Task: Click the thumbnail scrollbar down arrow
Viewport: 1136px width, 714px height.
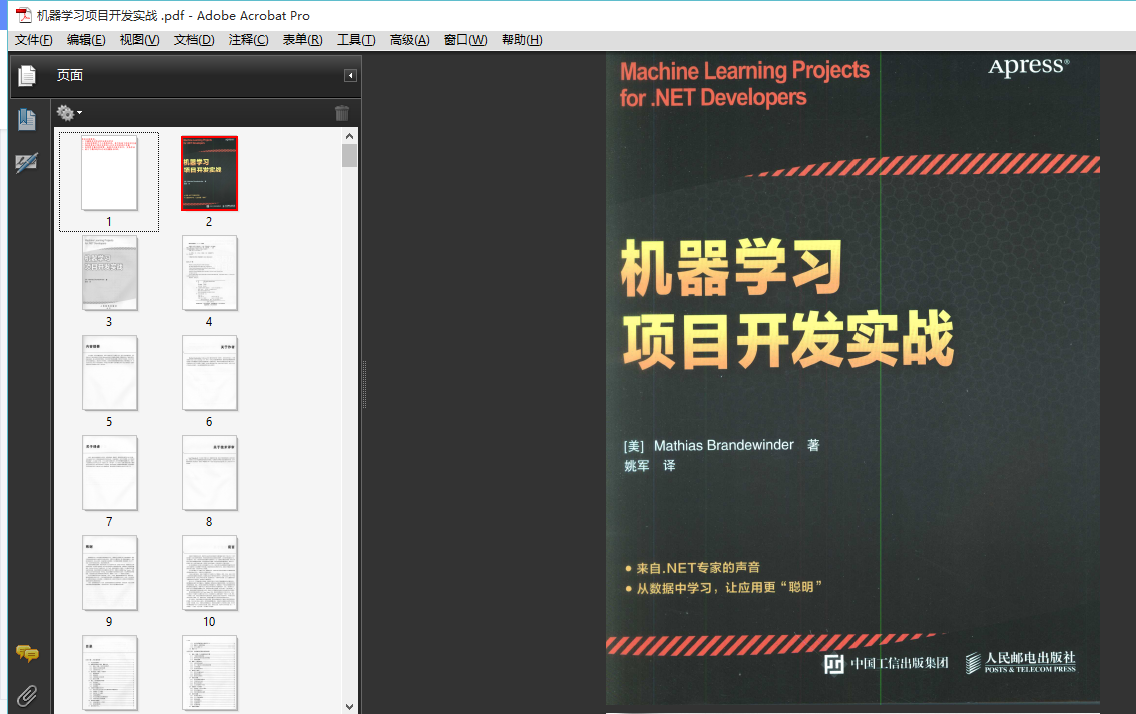Action: tap(349, 706)
